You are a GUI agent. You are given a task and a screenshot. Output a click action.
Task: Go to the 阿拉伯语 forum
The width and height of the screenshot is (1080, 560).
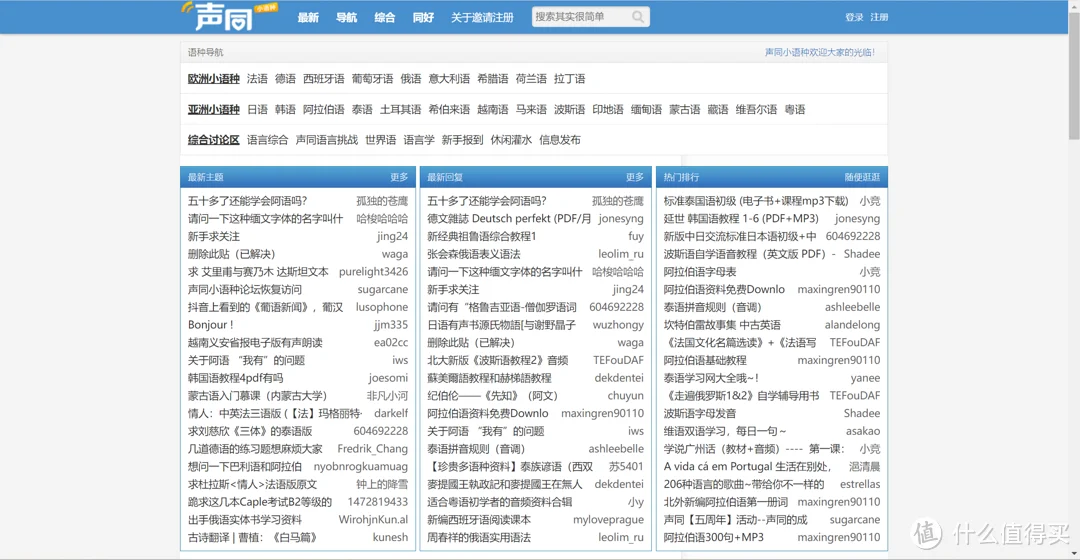tap(324, 110)
